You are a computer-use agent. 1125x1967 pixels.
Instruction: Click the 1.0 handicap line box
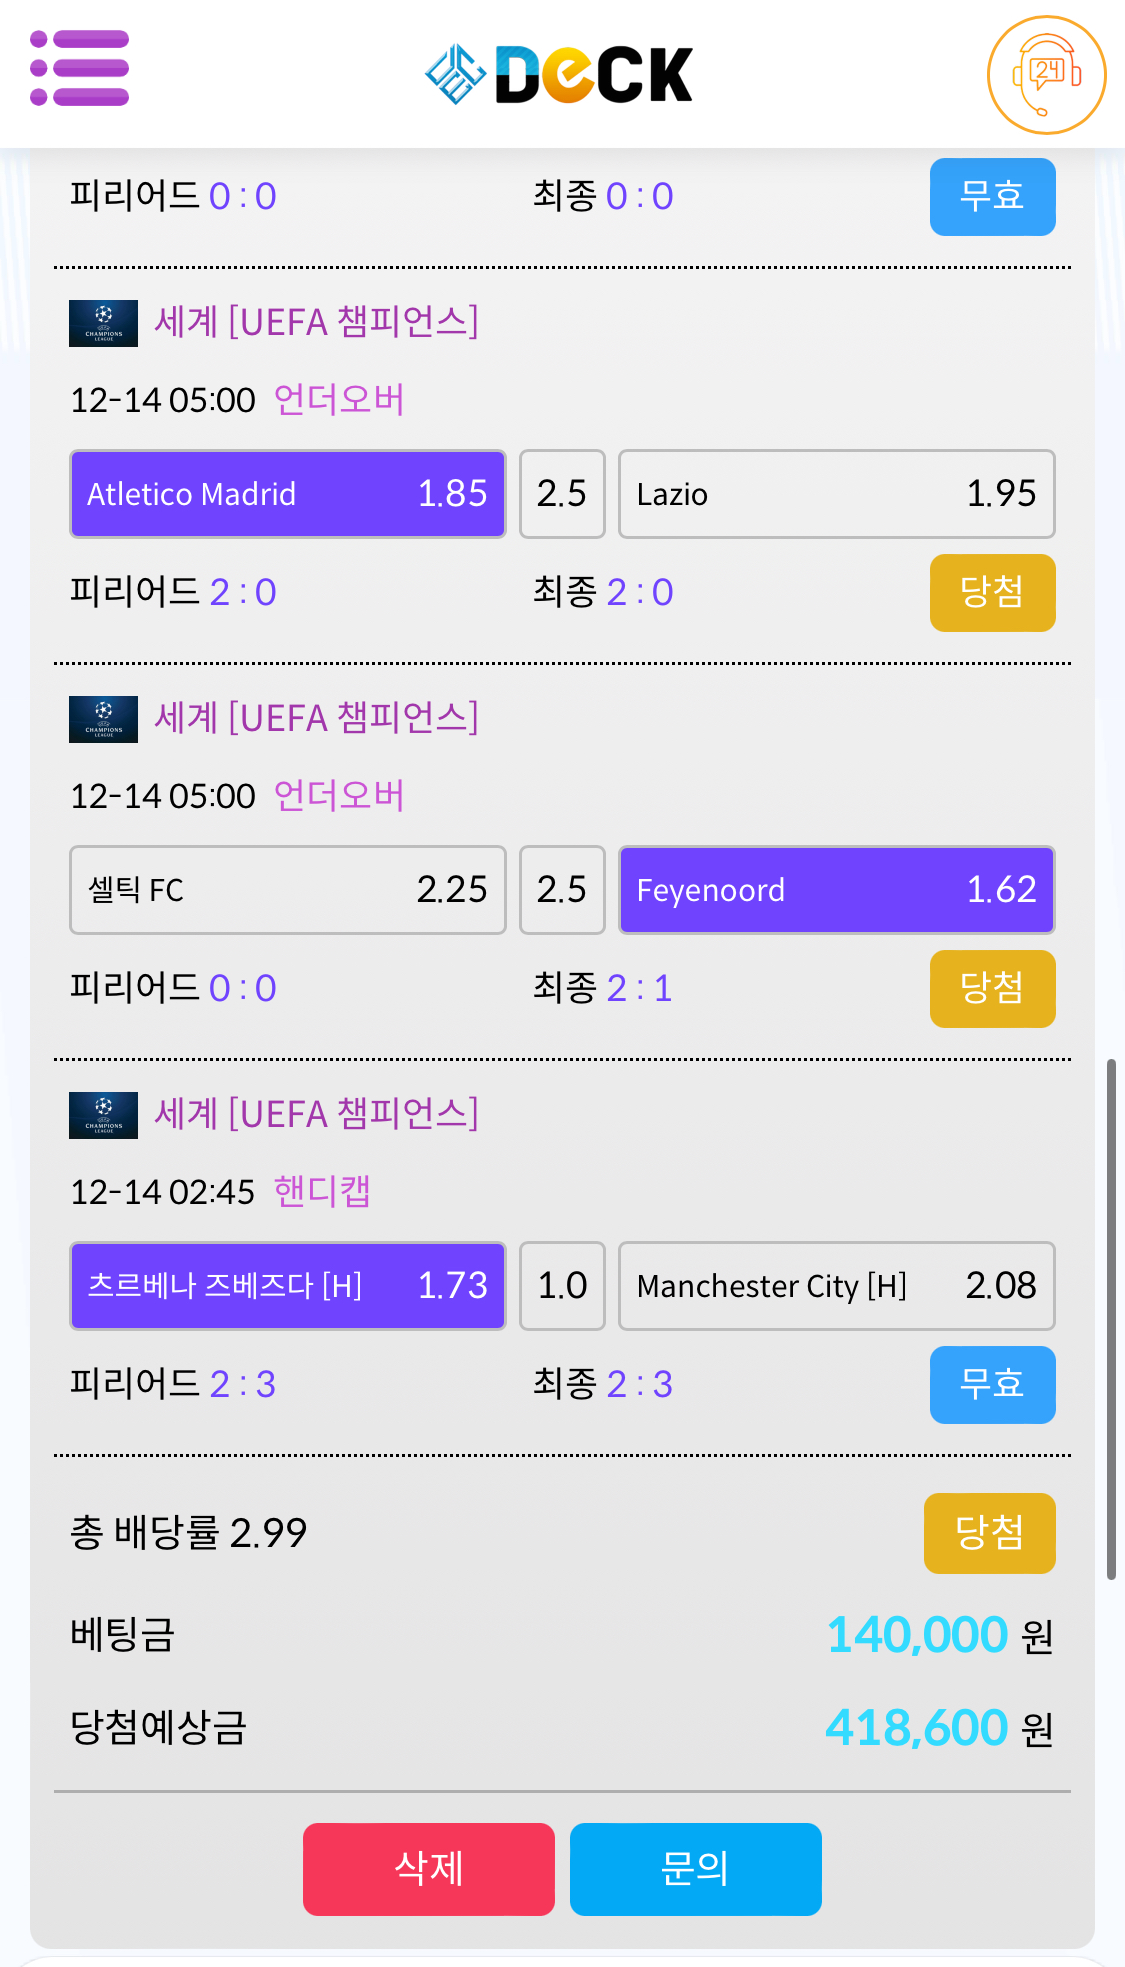coord(562,1286)
